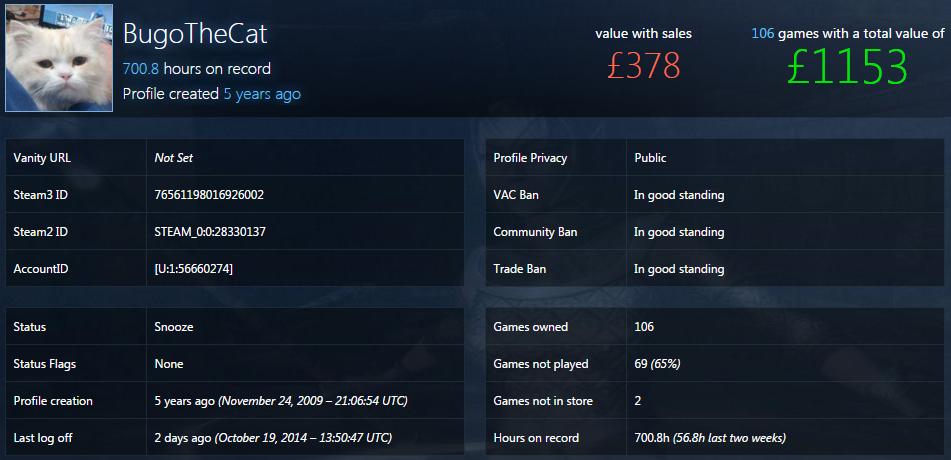Click the BugoTheCat profile name
Viewport: 951px width, 460px height.
point(195,34)
